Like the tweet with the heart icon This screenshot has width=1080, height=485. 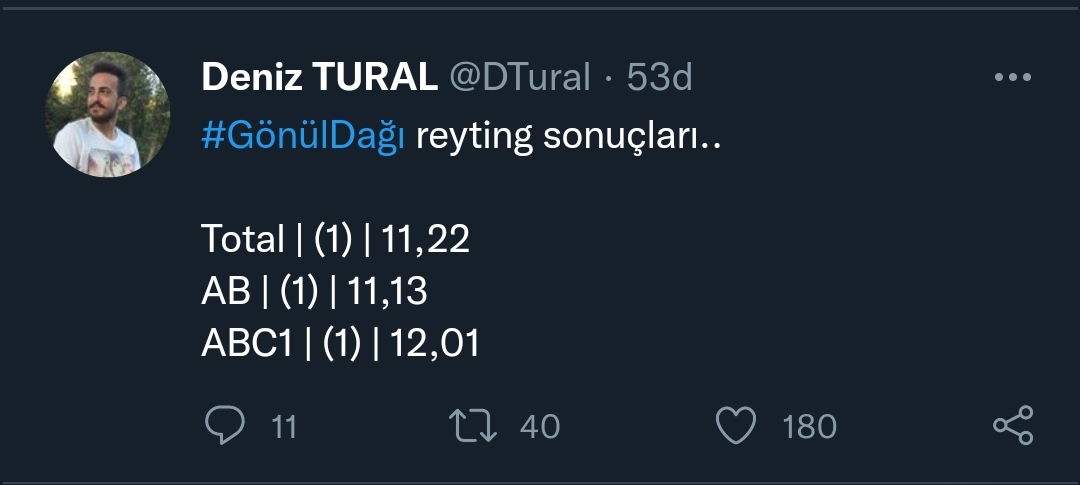[x=737, y=427]
